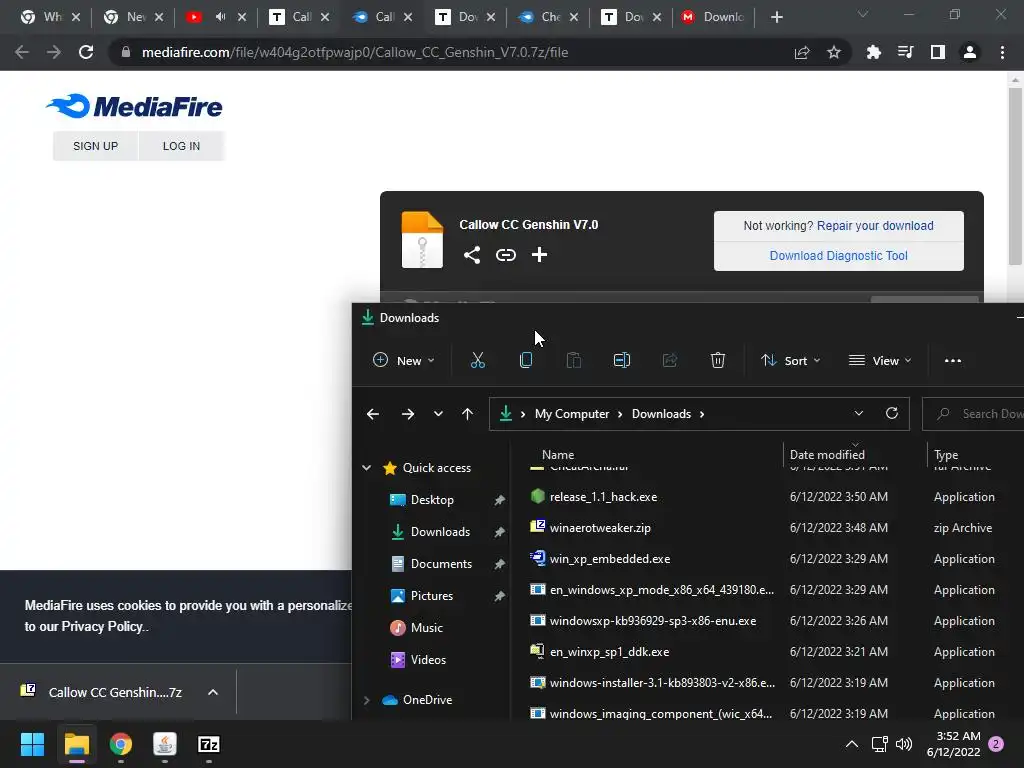Screen dimensions: 1024x768
Task: Open Java app icon in taskbar
Action: (165, 744)
